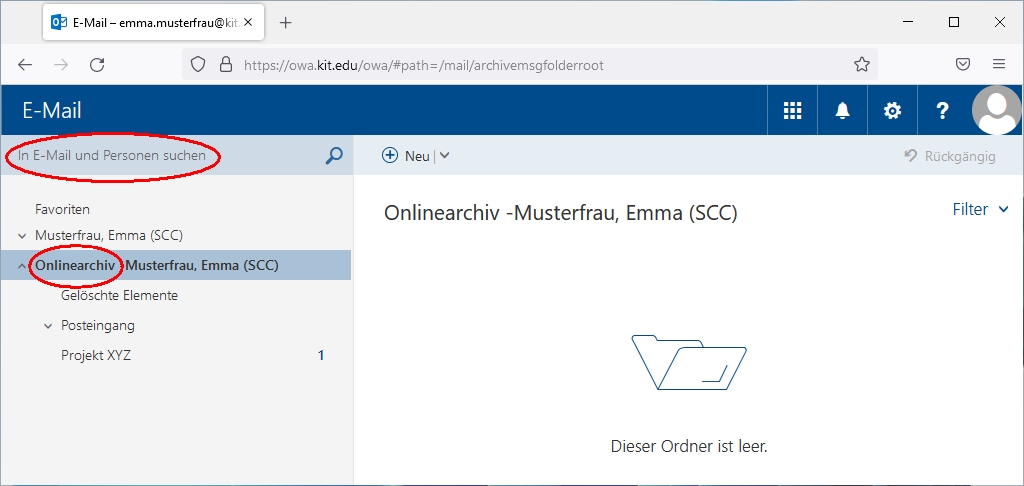Click the browser reload icon

[x=97, y=65]
